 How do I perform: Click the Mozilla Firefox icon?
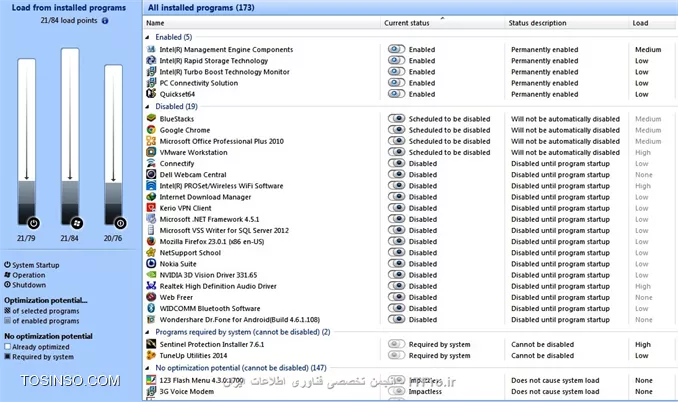(x=151, y=241)
